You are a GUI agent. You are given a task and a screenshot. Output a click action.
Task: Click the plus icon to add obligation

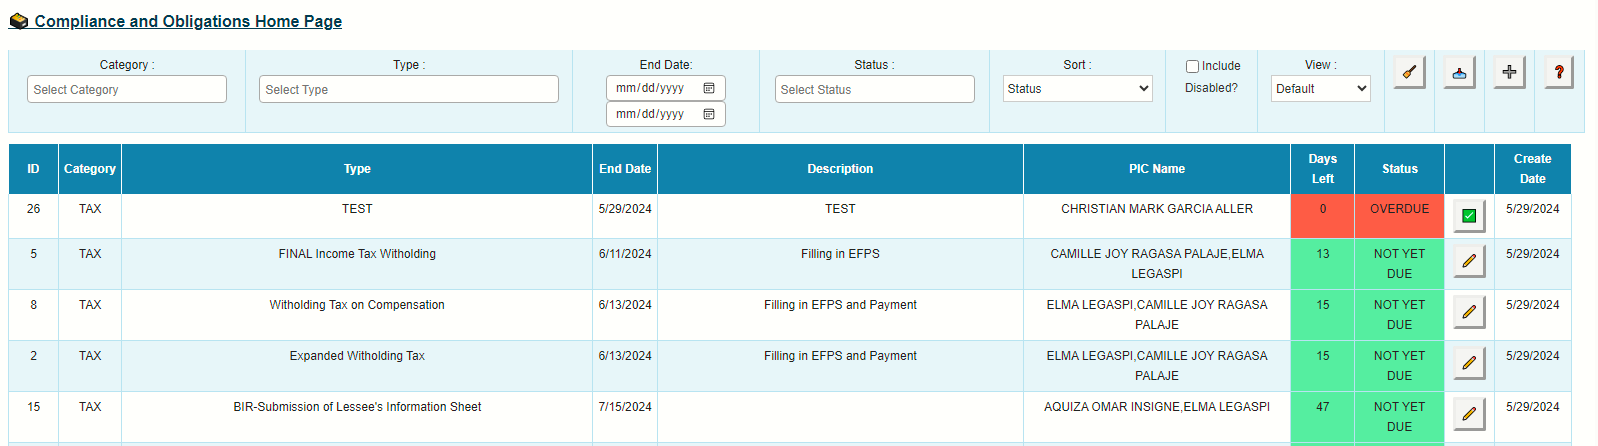click(x=1509, y=72)
